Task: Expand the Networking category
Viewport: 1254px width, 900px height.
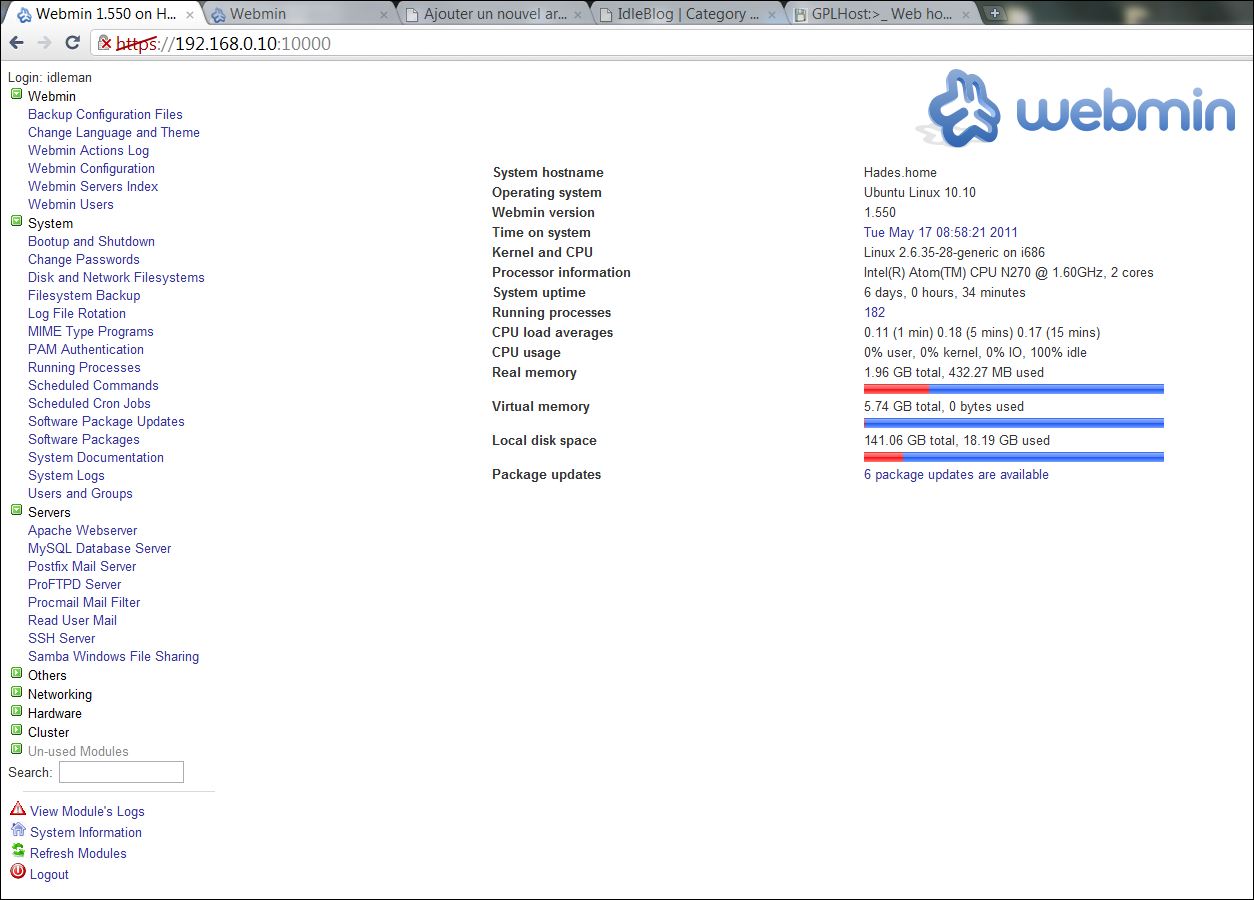Action: (15, 693)
